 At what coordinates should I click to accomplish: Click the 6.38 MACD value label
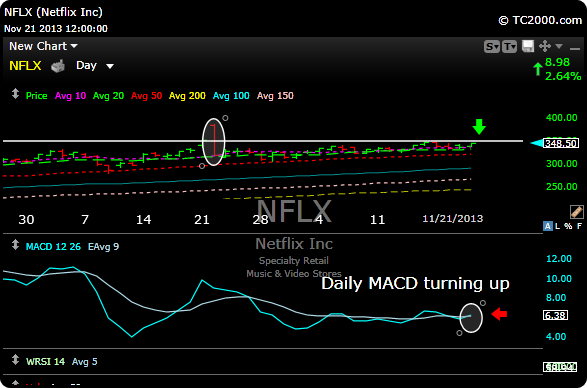[x=555, y=315]
